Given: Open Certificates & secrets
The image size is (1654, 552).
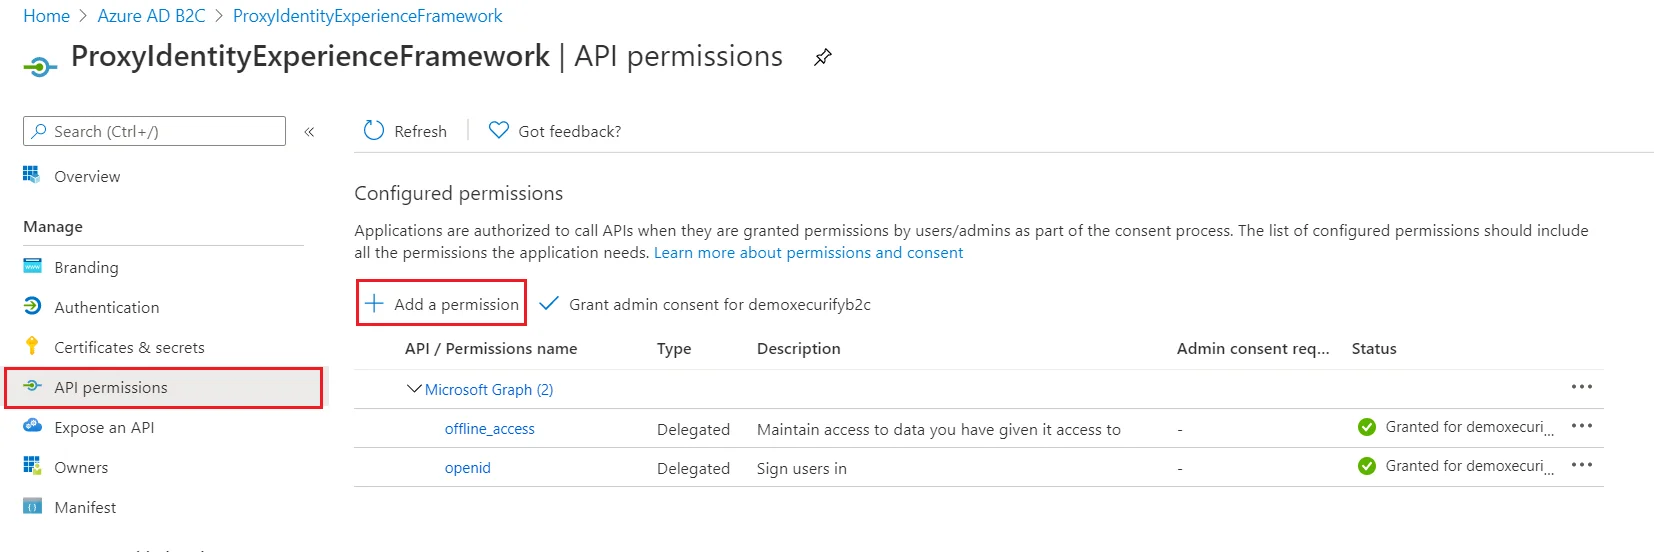Looking at the screenshot, I should pos(129,347).
